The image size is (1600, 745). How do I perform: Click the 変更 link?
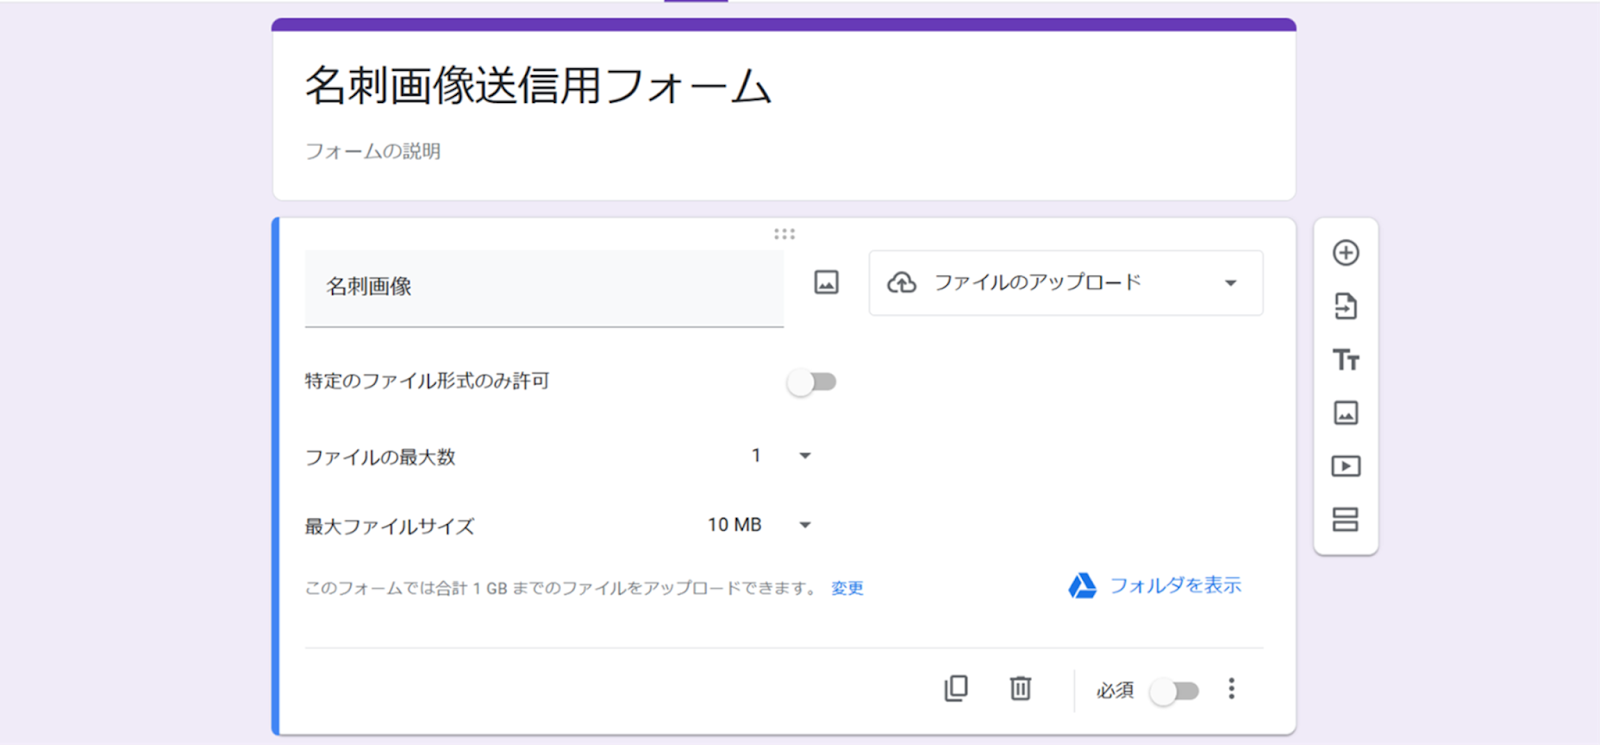(x=847, y=588)
